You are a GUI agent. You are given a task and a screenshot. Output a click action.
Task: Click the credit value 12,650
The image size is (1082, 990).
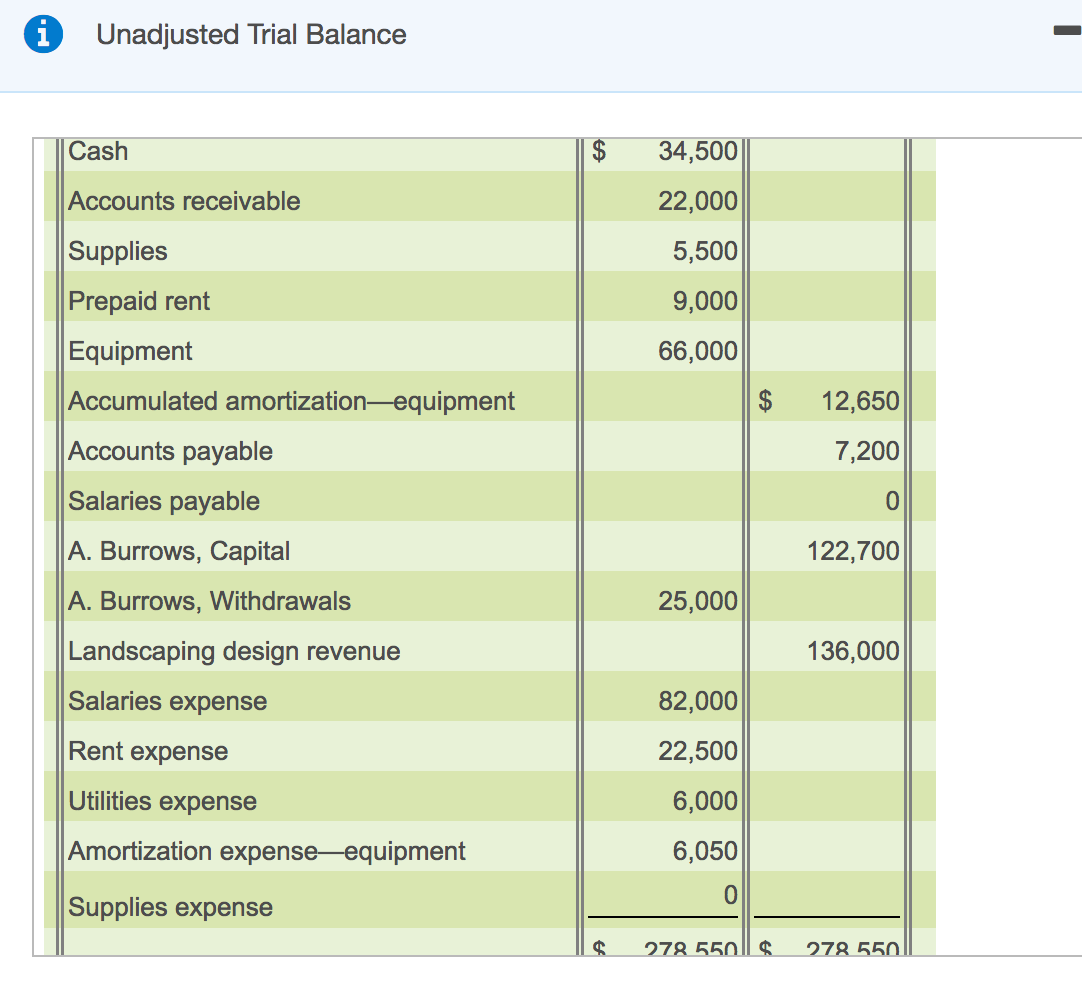860,402
